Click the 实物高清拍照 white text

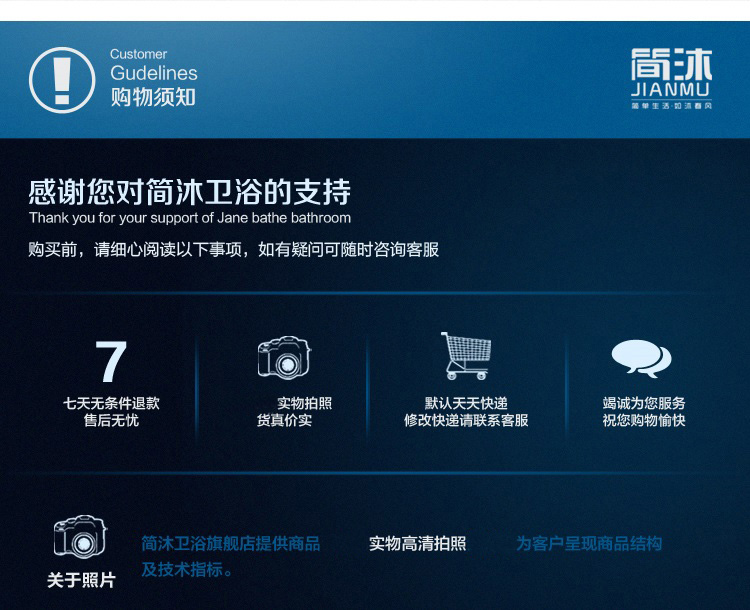coord(418,543)
